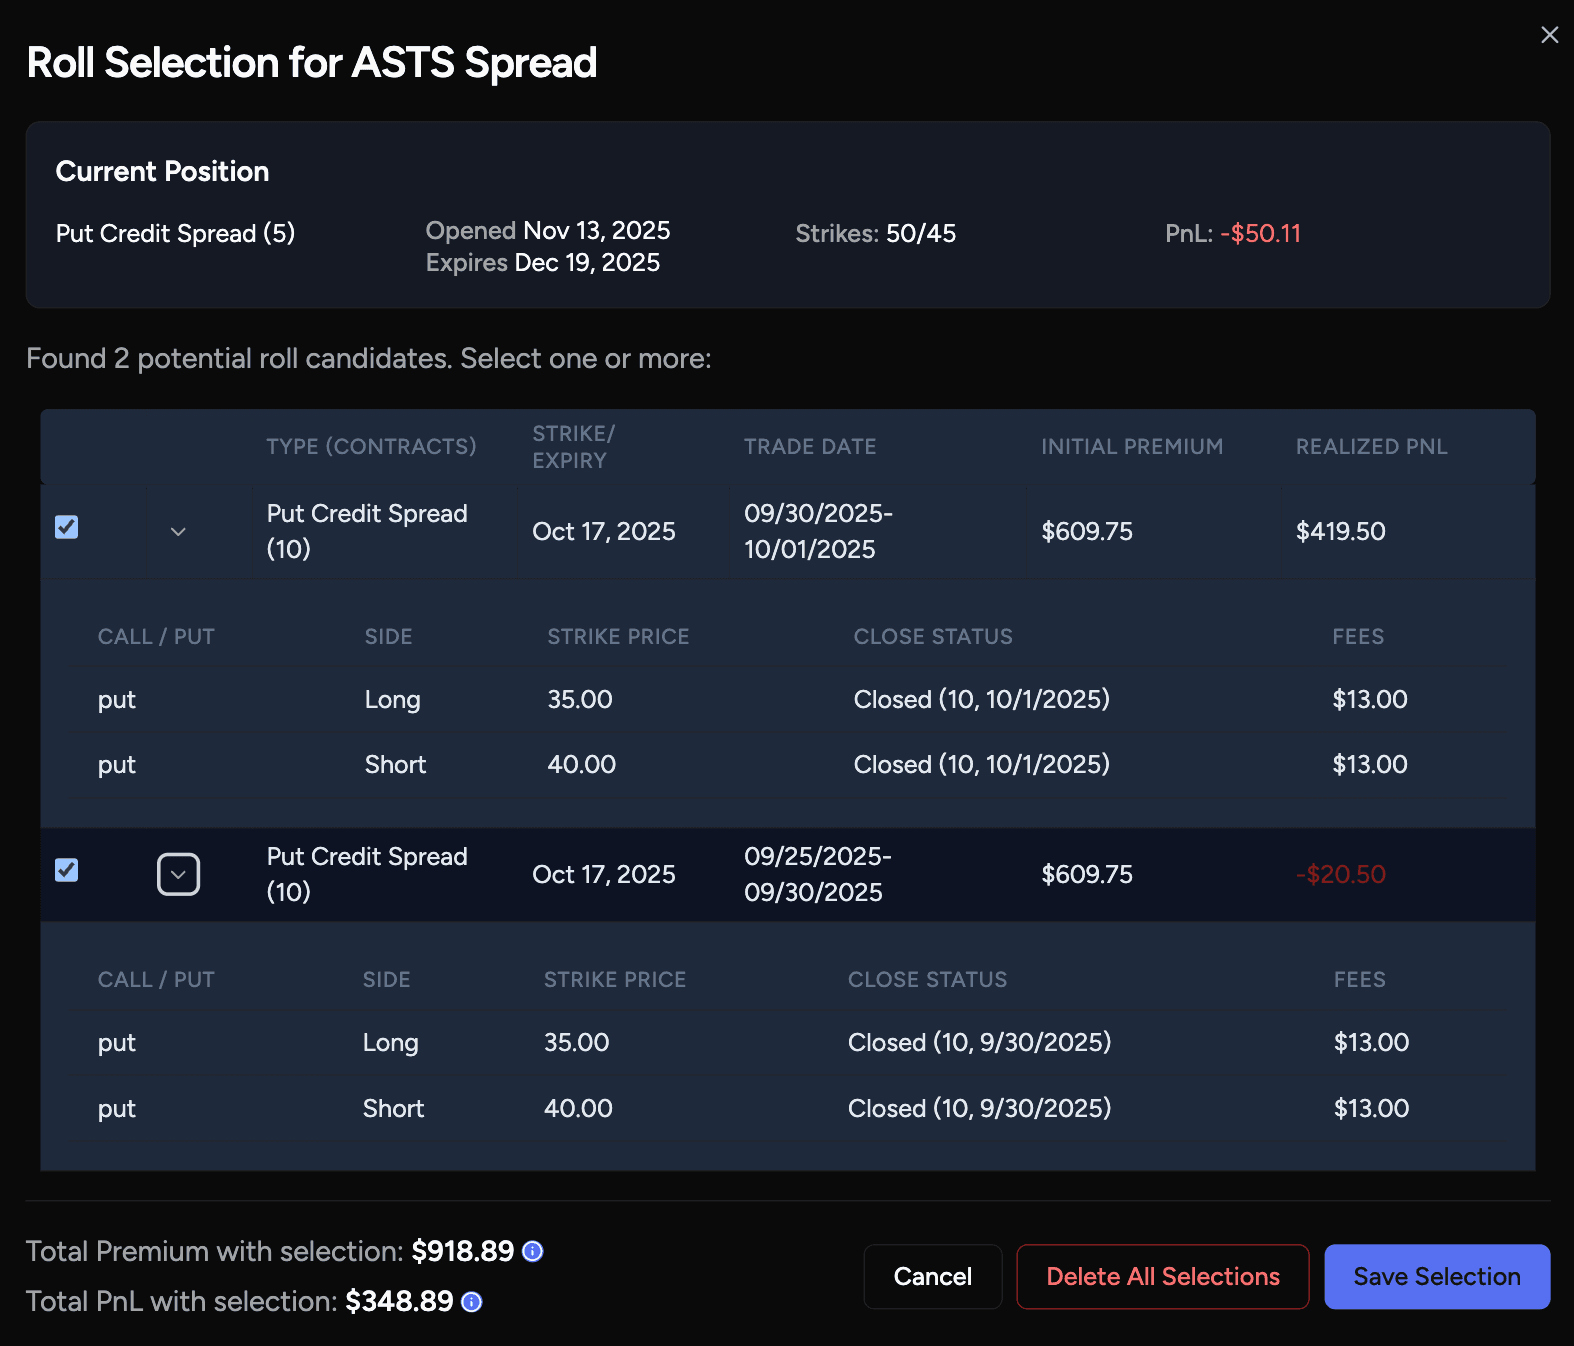Click the Strike/Expiry column header
Image resolution: width=1574 pixels, height=1346 pixels.
click(x=573, y=447)
